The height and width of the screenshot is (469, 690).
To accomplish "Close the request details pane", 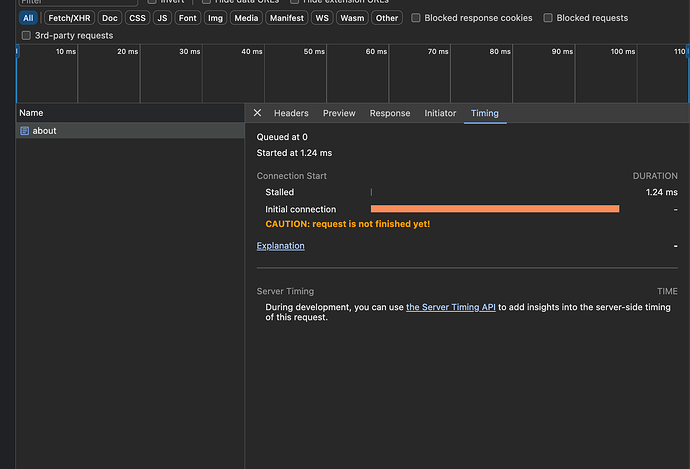I will (257, 113).
